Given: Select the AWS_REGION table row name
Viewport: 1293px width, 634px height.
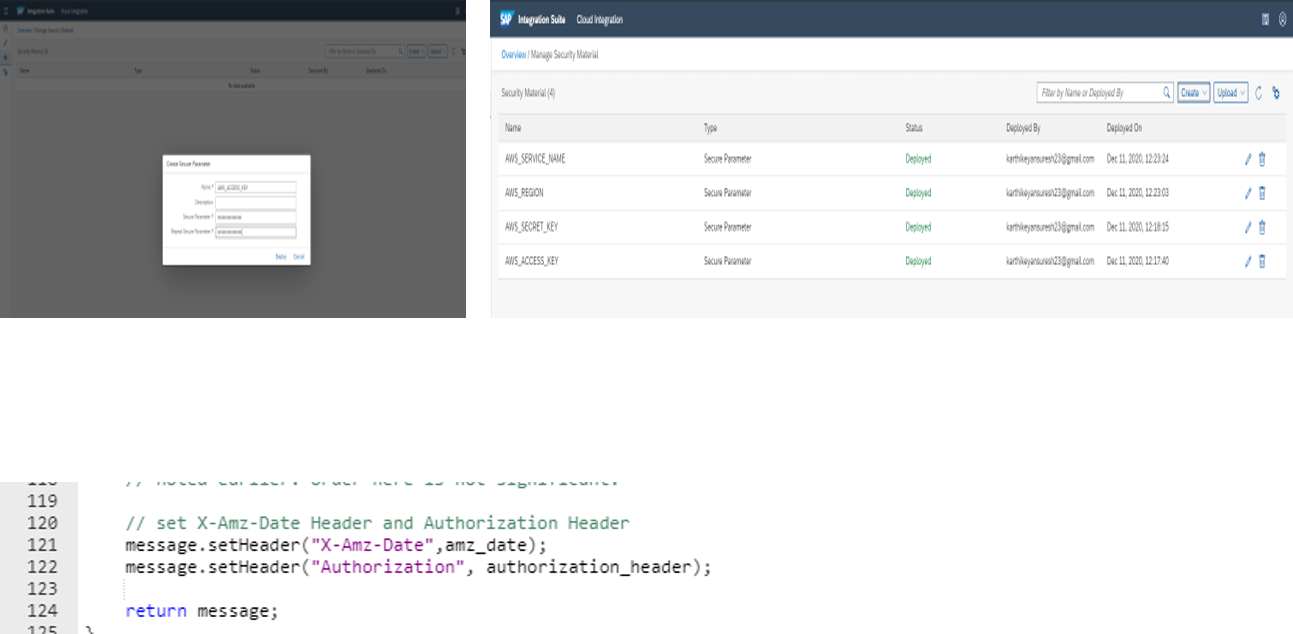Looking at the screenshot, I should pos(524,193).
